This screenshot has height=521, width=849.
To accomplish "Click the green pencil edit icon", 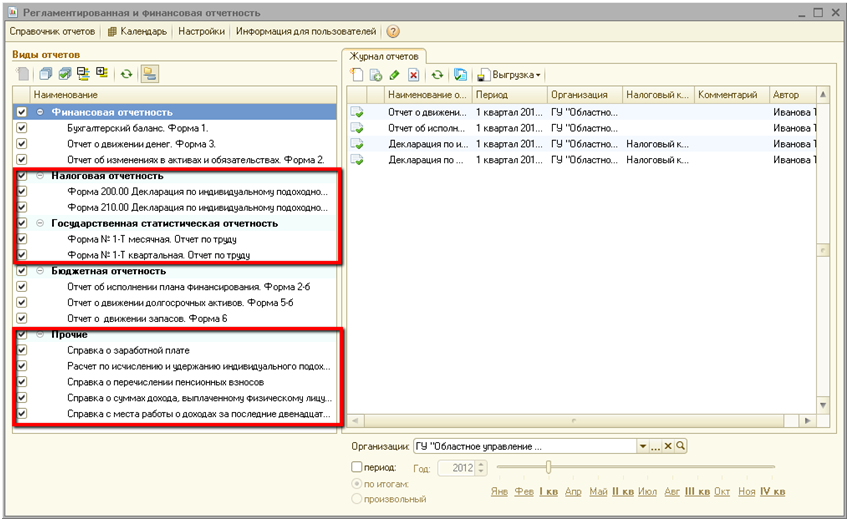I will 394,75.
